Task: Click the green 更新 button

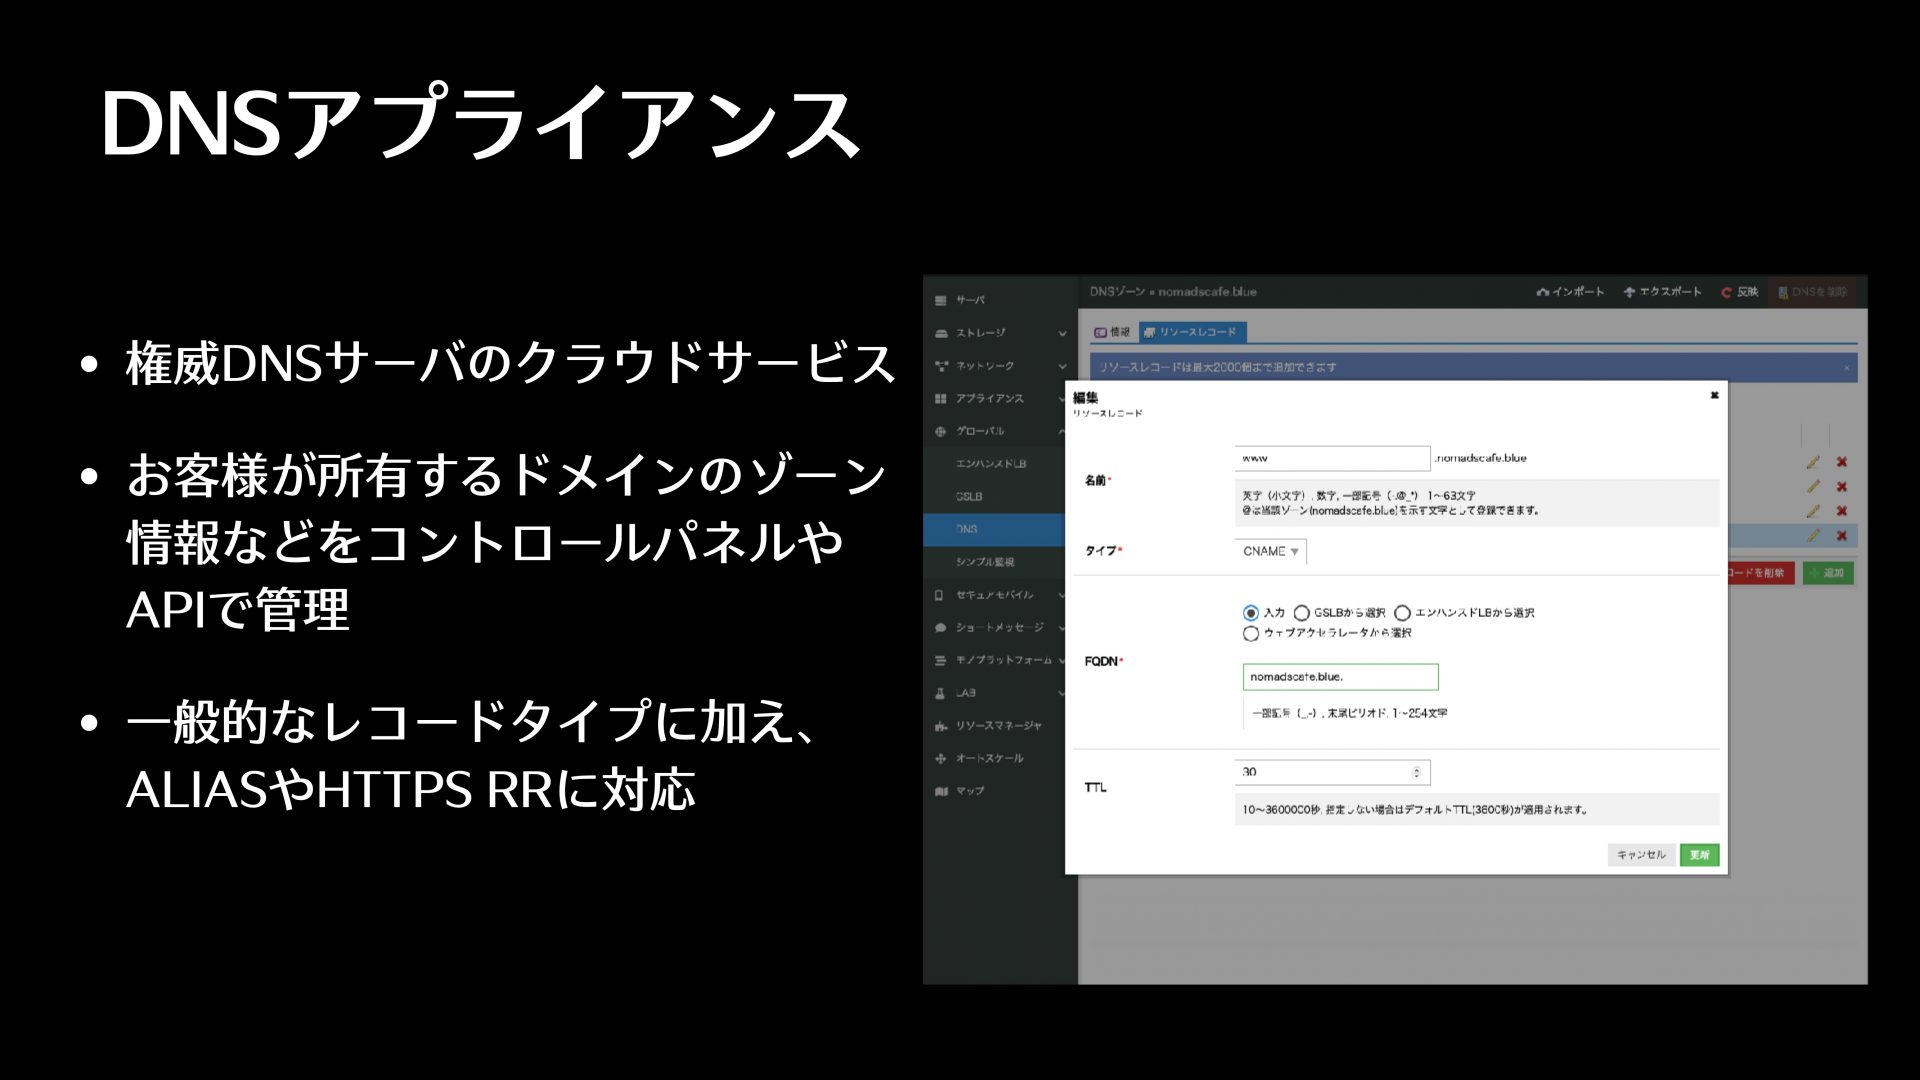Action: point(1699,855)
